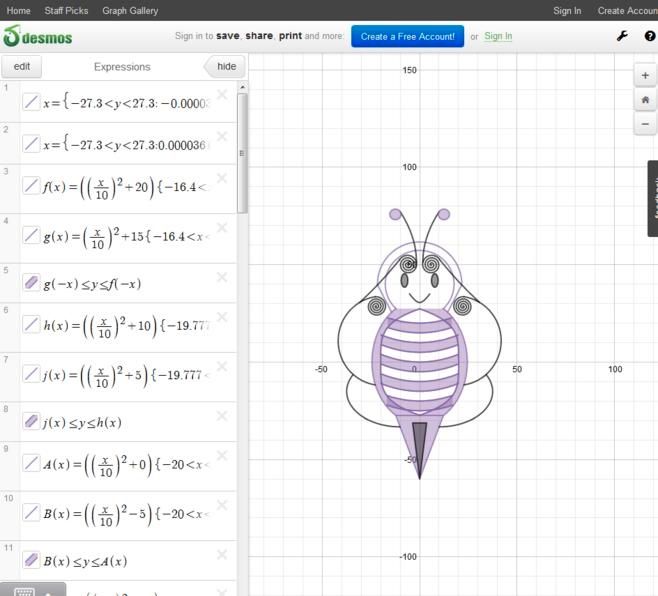The width and height of the screenshot is (658, 596).
Task: Delete the j(x)≤y≤h(x) row X
Action: (222, 416)
